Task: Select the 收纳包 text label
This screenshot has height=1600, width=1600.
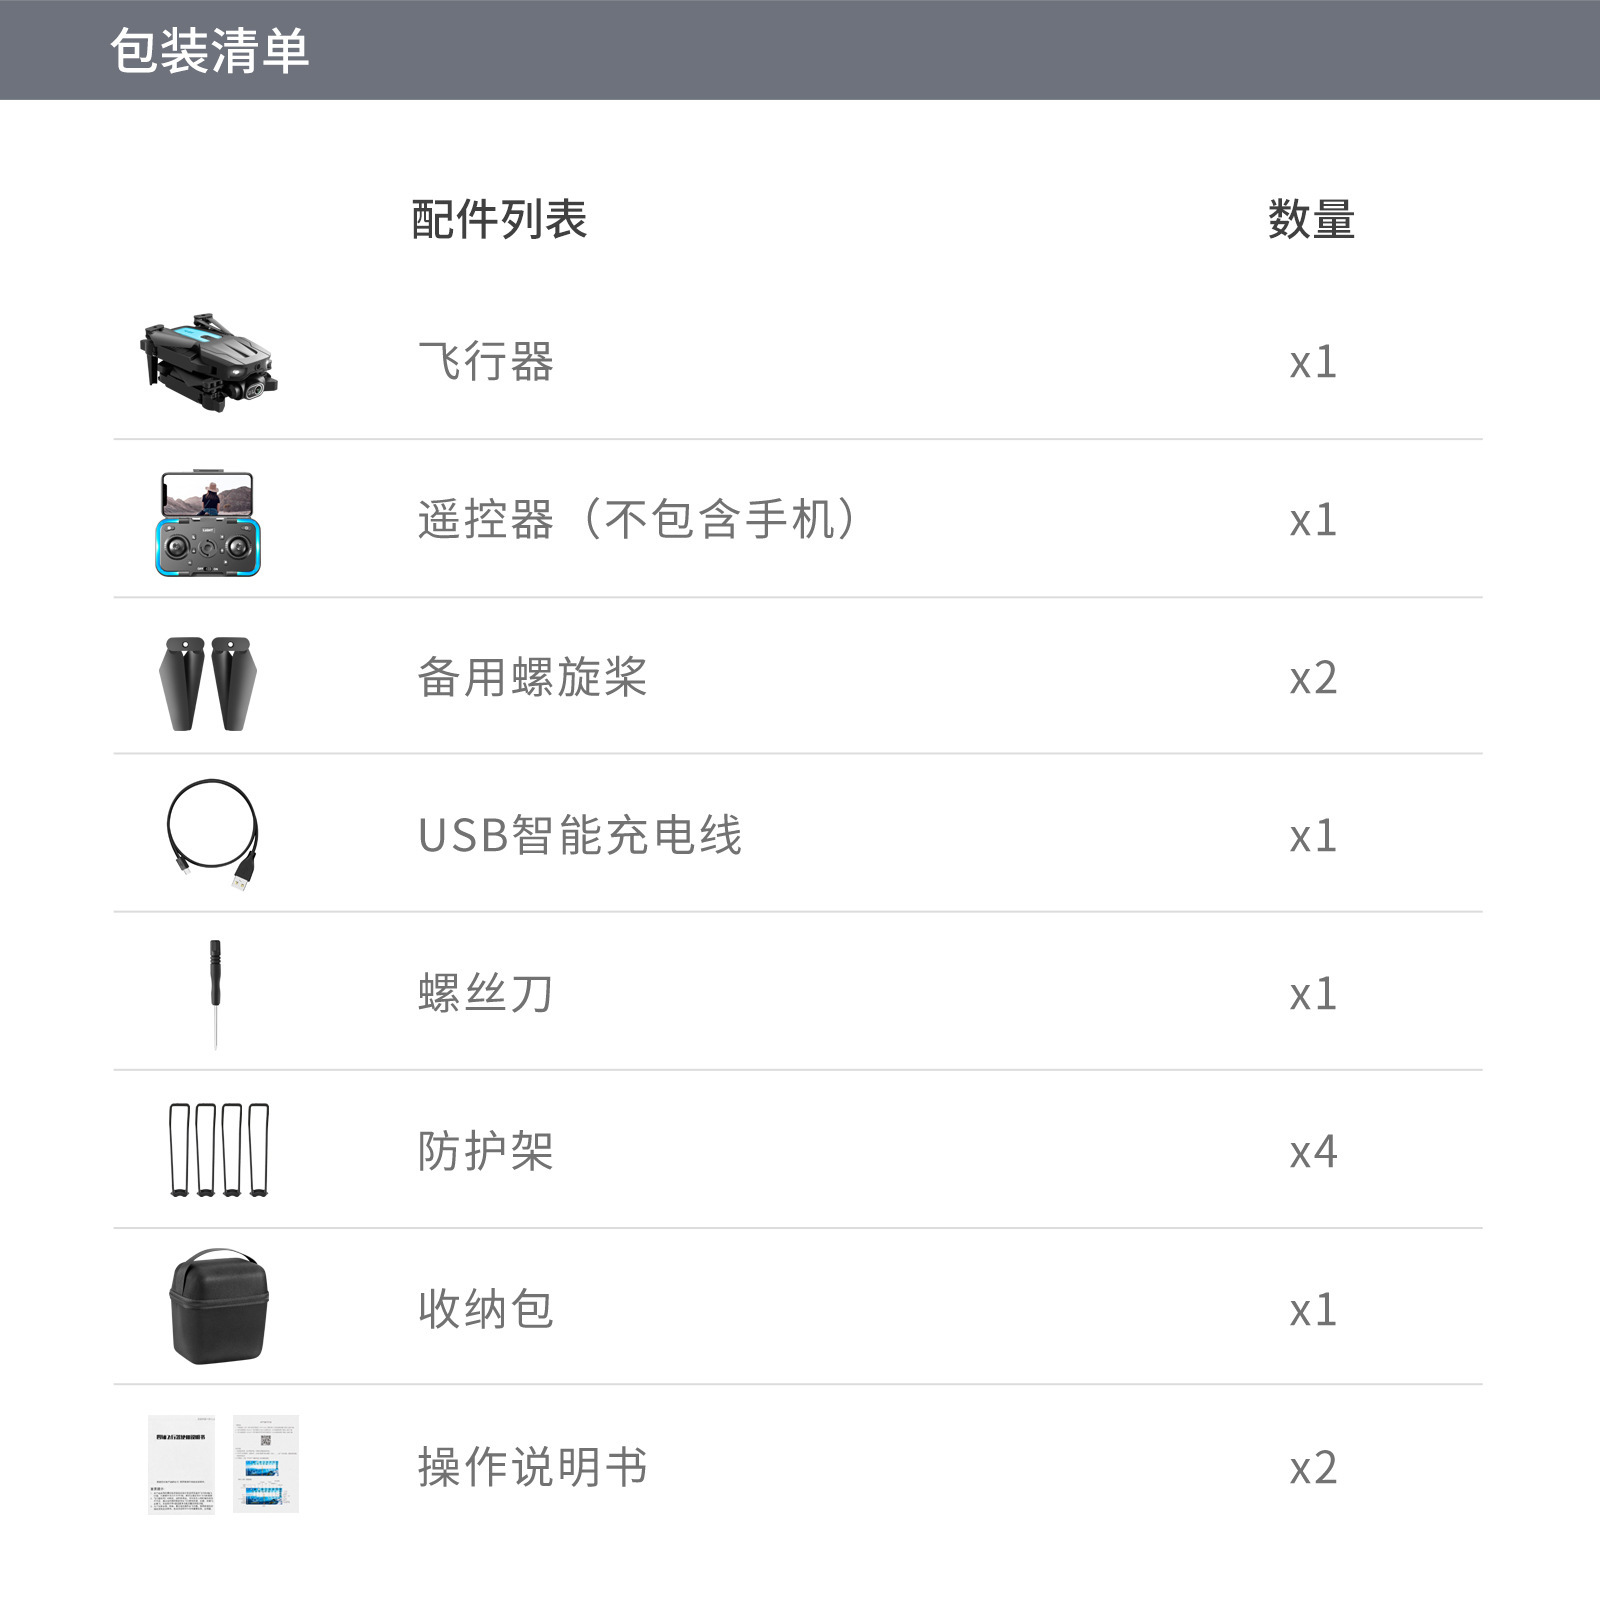Action: pyautogui.click(x=486, y=1310)
